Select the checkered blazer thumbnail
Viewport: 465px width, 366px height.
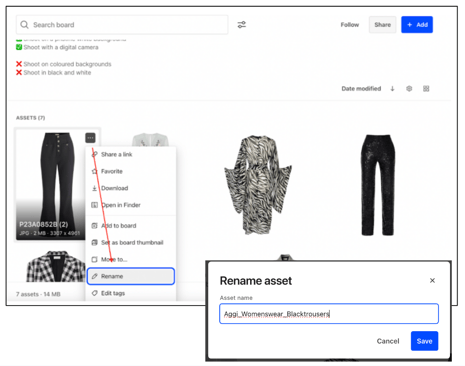pyautogui.click(x=56, y=267)
